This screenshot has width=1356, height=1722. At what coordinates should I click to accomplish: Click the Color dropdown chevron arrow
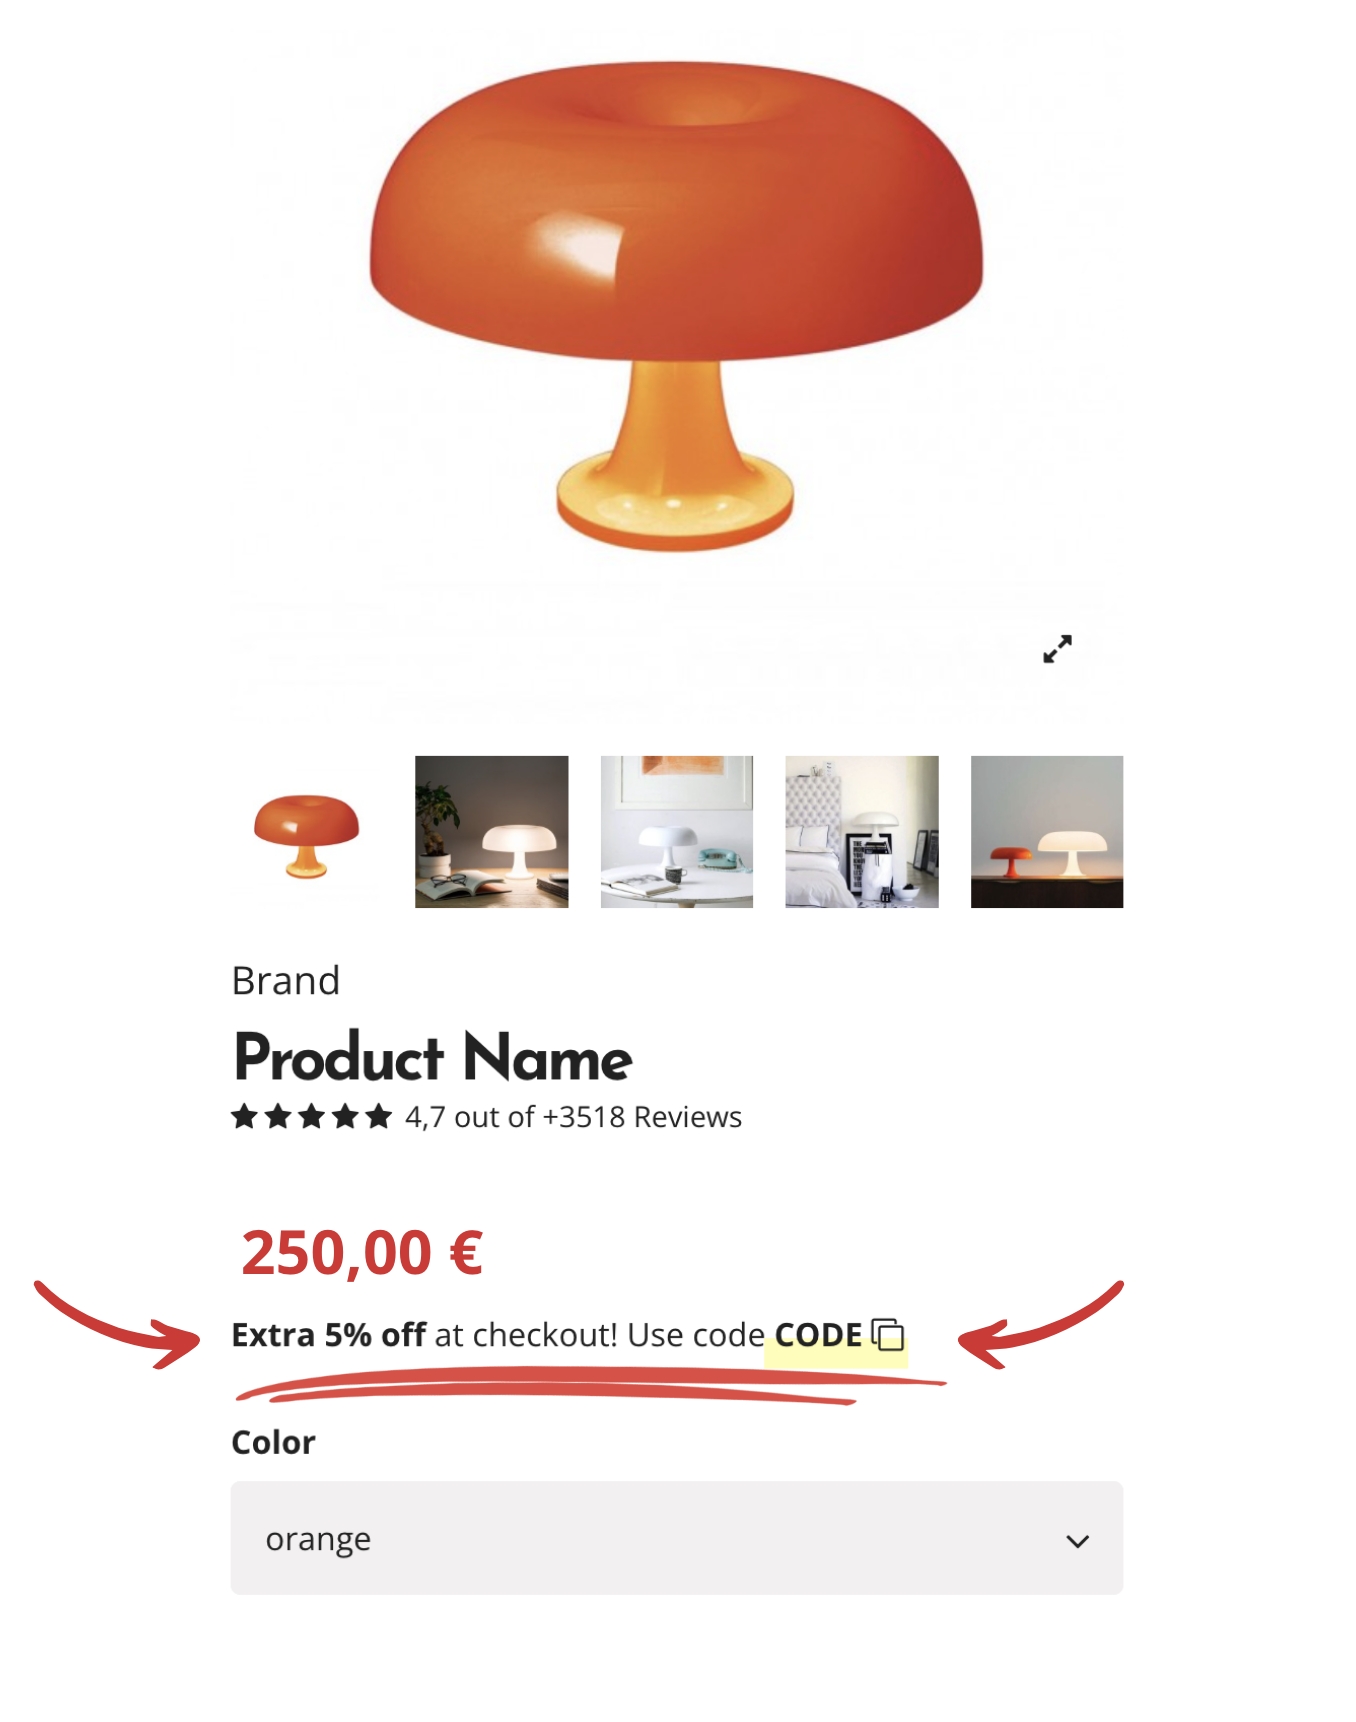click(1077, 1541)
